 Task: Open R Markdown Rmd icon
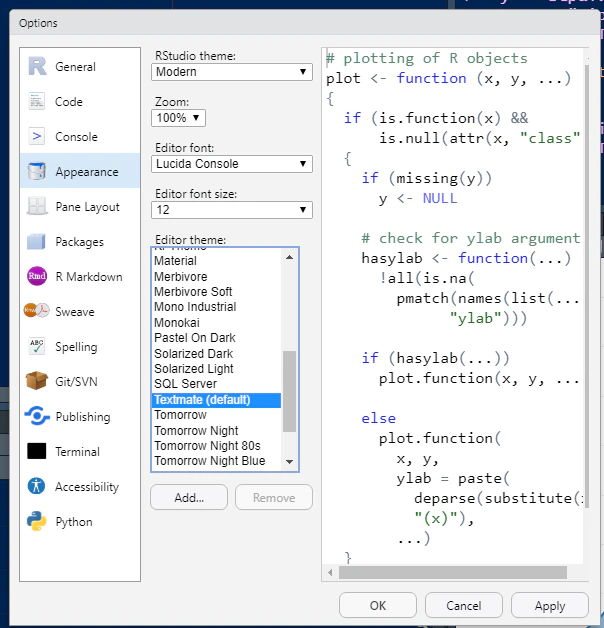[x=37, y=276]
